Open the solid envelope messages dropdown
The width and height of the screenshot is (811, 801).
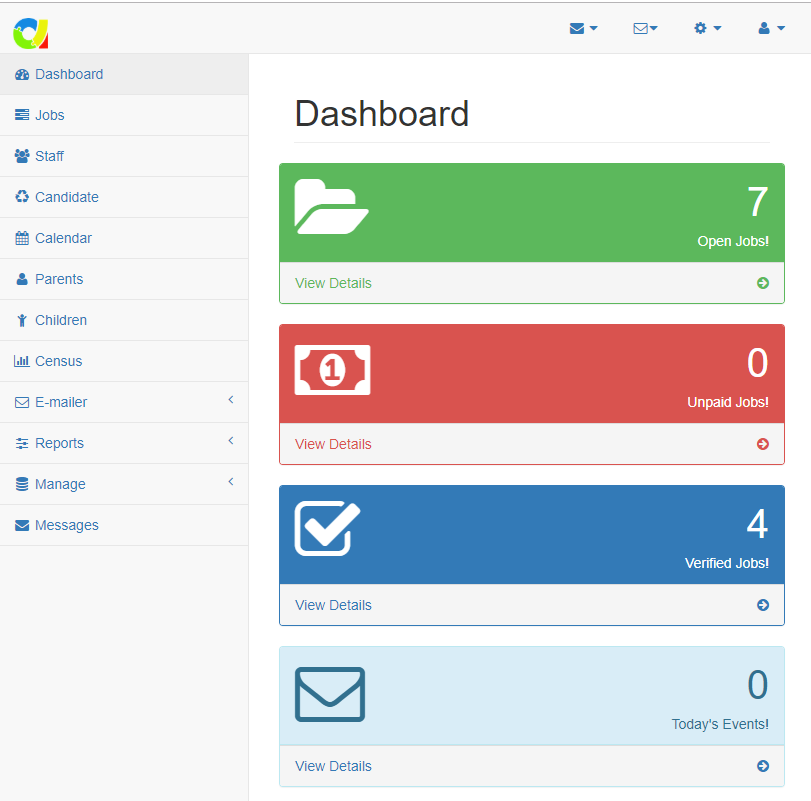click(583, 28)
